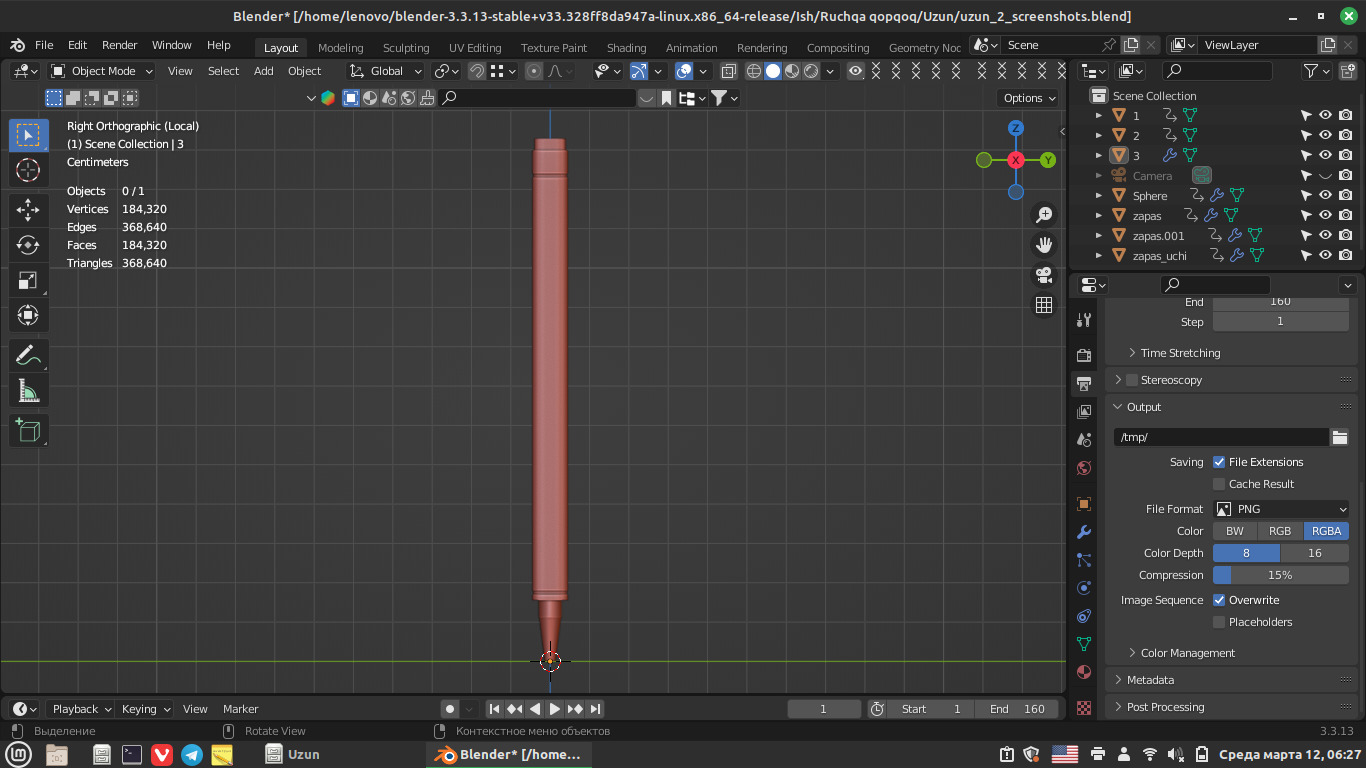Enable the Stereoscopy checkbox
The height and width of the screenshot is (768, 1366).
tap(1132, 380)
